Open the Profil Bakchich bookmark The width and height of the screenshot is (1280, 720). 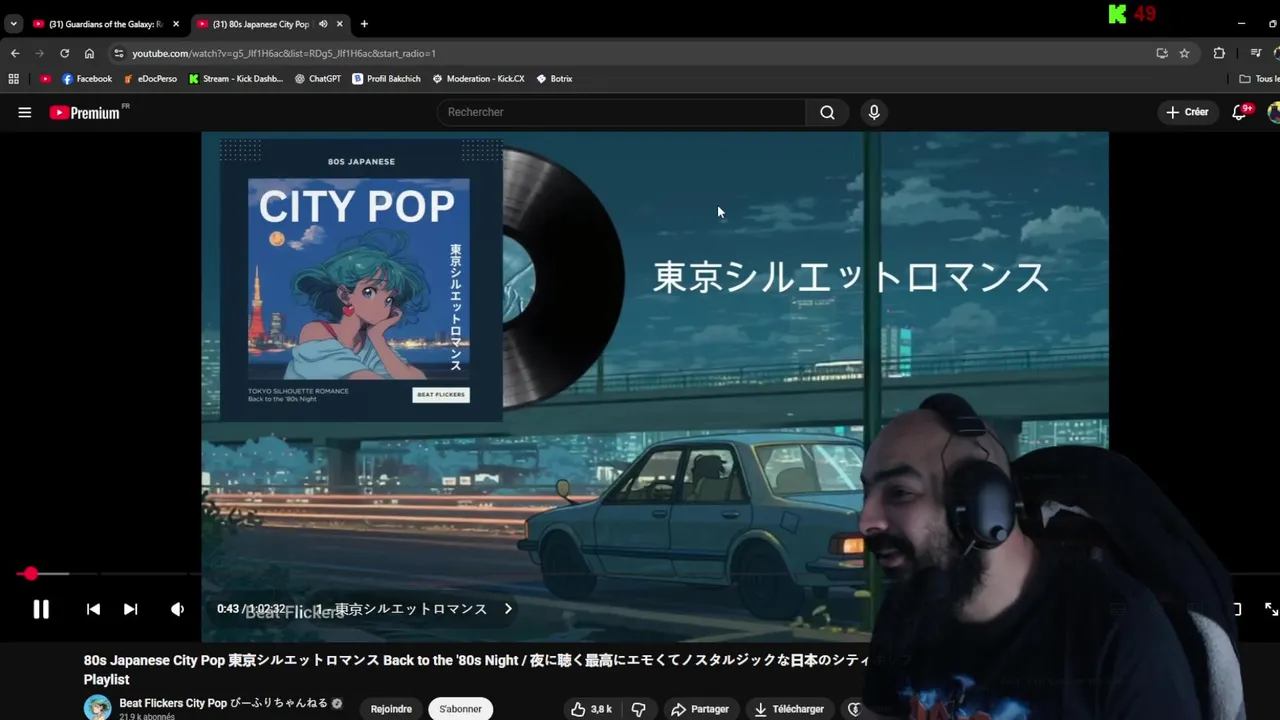point(388,78)
